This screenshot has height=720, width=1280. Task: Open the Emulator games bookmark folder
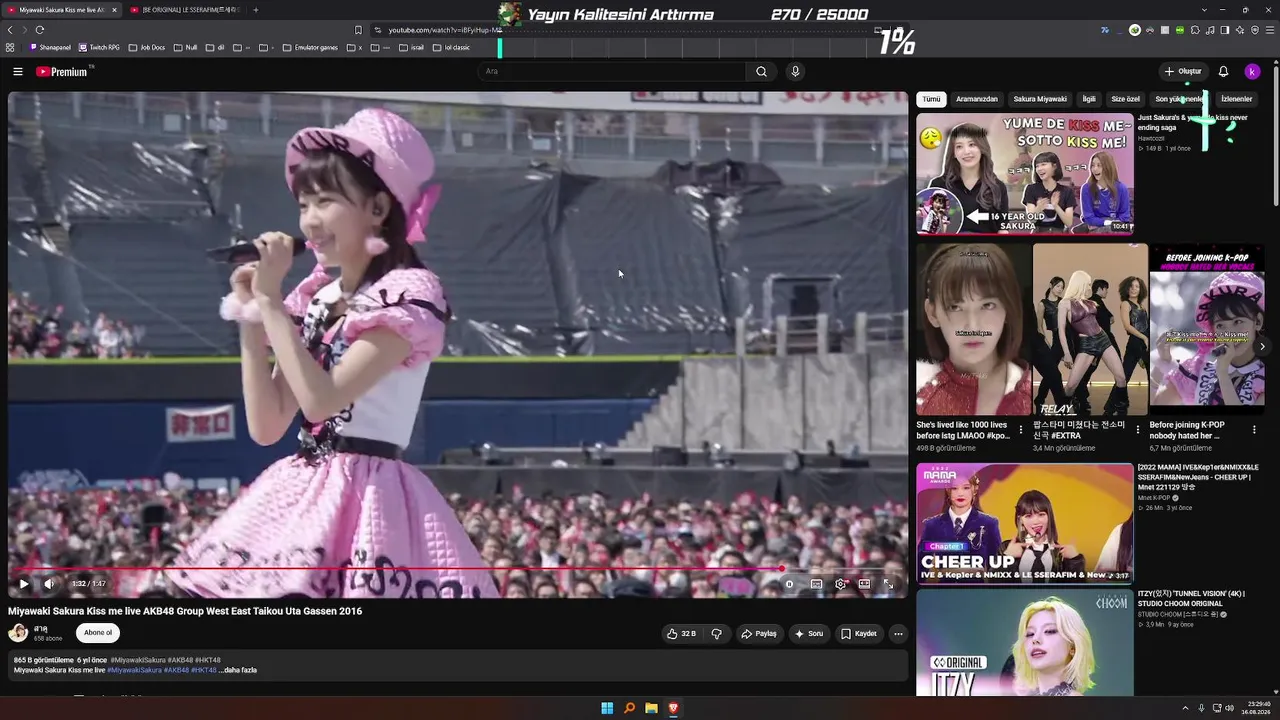311,47
